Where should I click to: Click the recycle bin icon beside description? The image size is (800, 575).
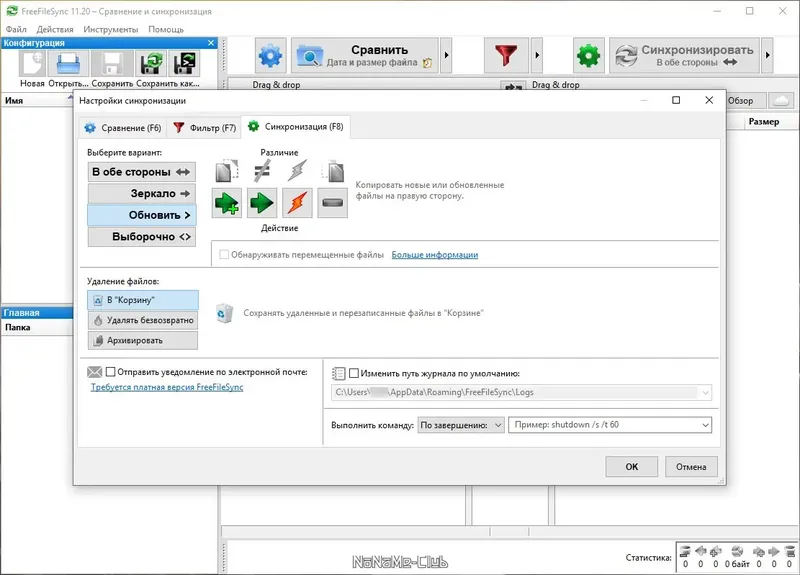(223, 313)
